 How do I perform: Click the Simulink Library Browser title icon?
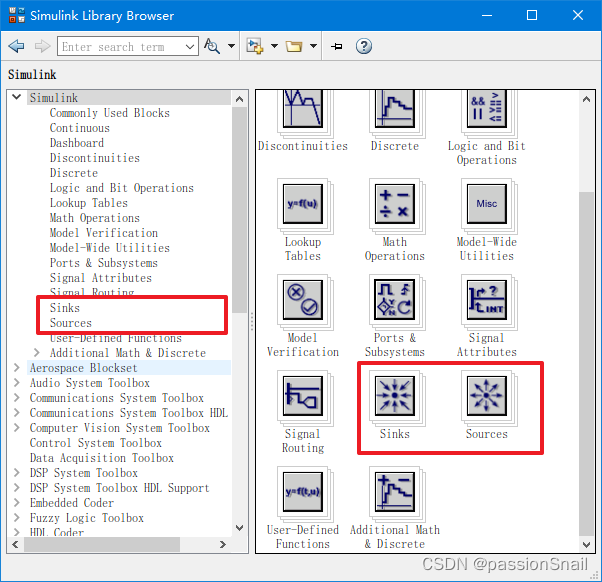(17, 15)
